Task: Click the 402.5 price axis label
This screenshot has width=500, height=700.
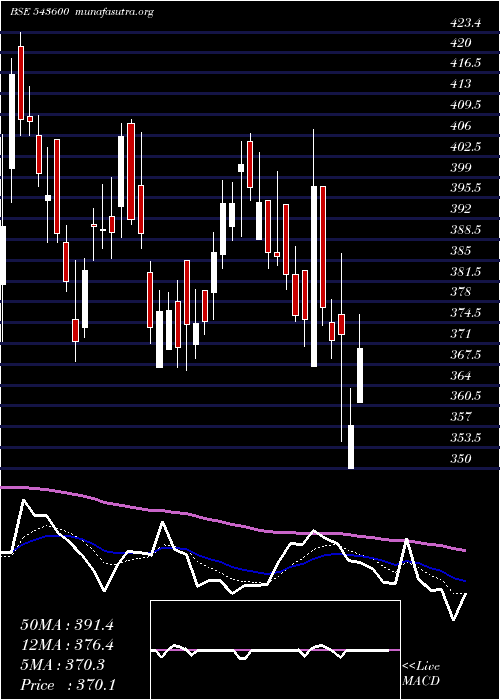Action: 466,146
